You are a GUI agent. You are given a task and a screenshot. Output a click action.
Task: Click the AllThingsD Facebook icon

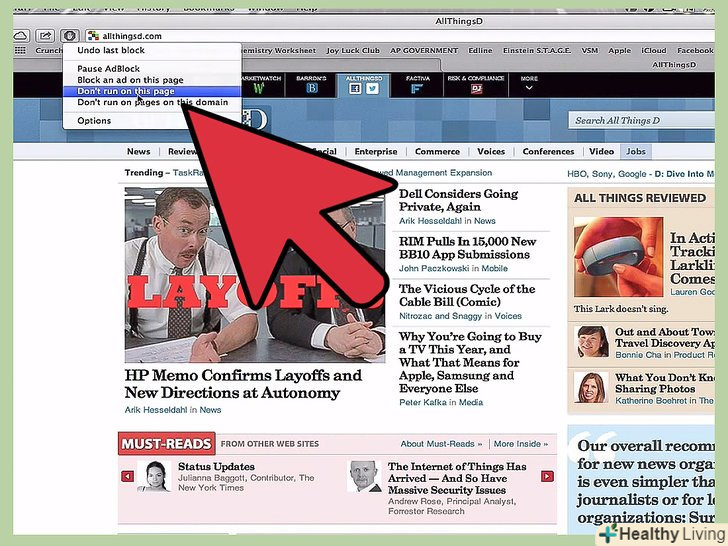(x=355, y=88)
